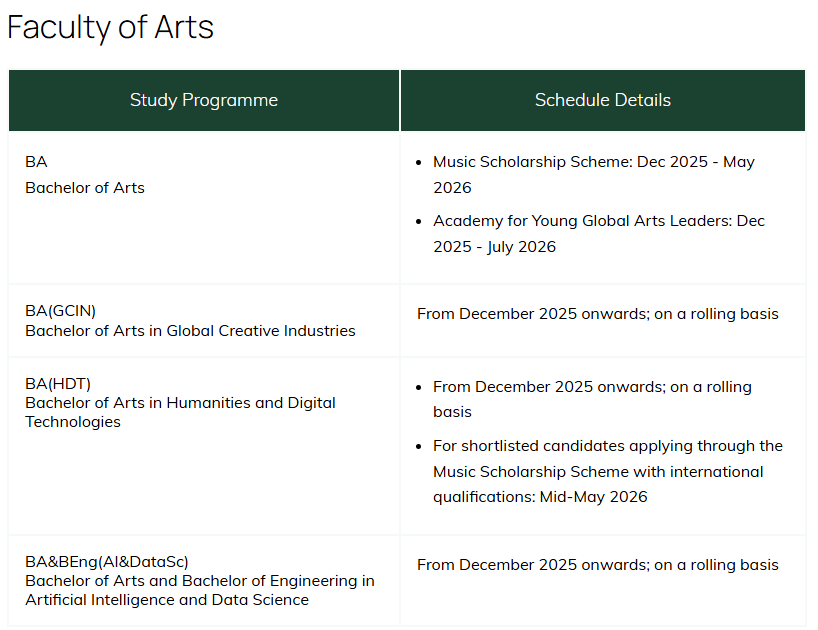Screen dimensions: 818x630
Task: Click the Academy for Young Global Arts Leaders entry
Action: 598,233
